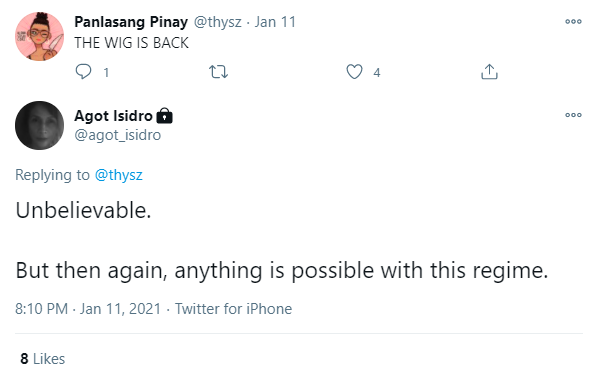The width and height of the screenshot is (597, 378).
Task: Open Agot Isidro display name
Action: [113, 116]
